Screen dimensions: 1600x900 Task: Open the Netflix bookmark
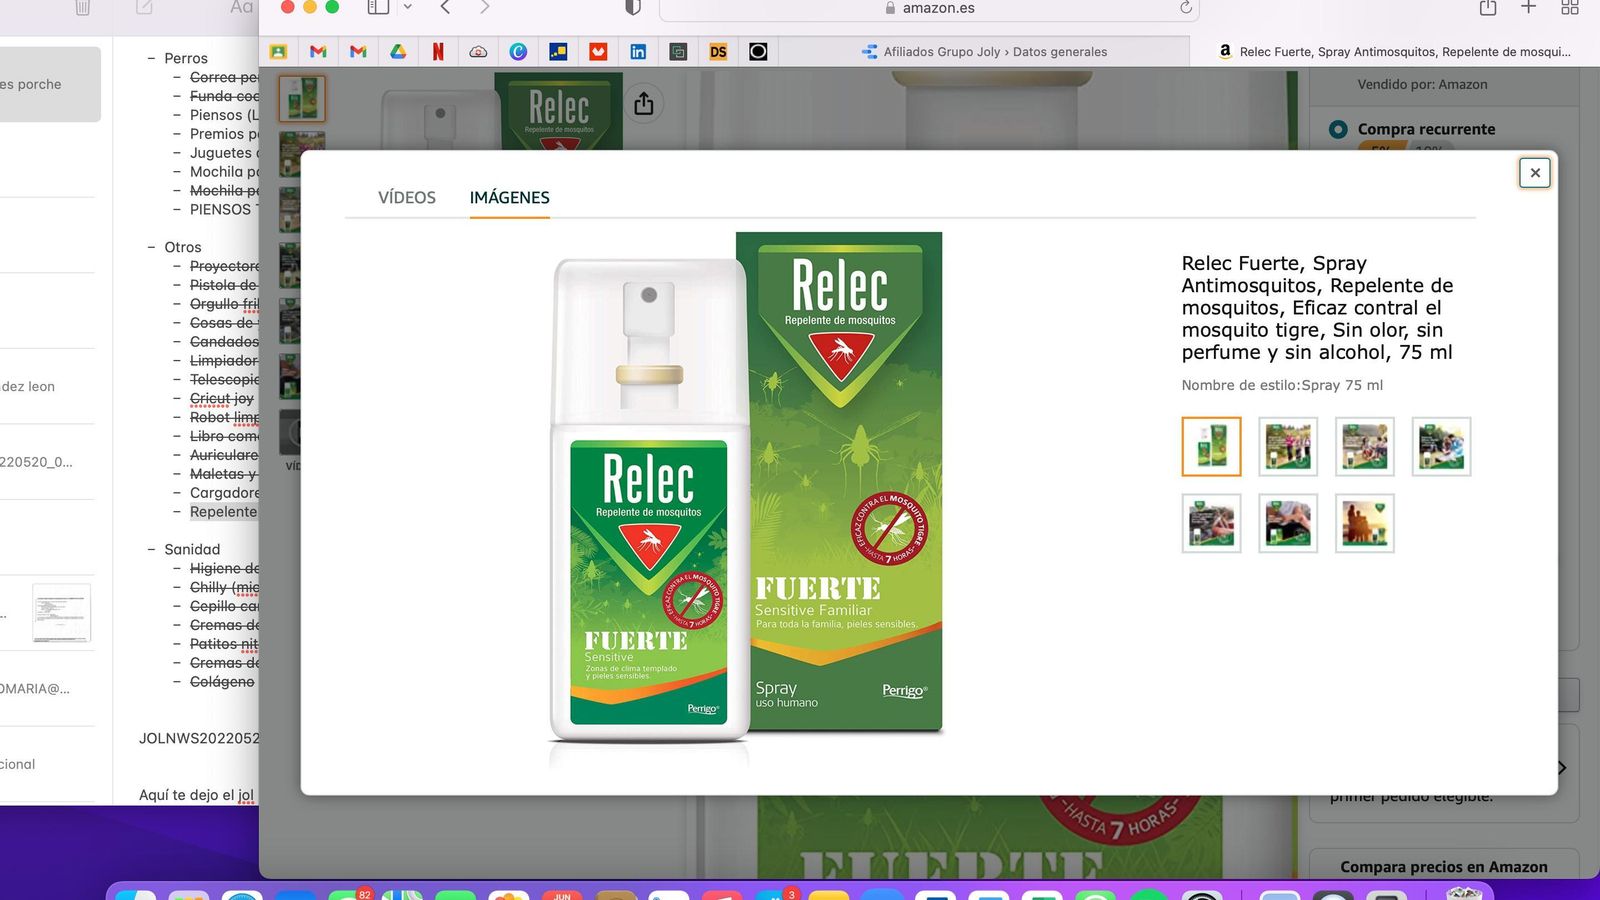438,51
